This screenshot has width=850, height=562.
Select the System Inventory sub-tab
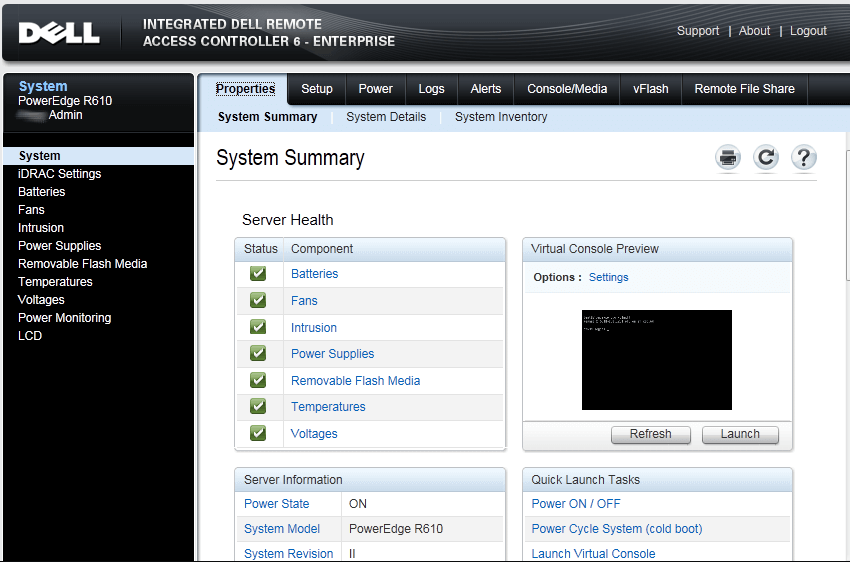point(501,117)
